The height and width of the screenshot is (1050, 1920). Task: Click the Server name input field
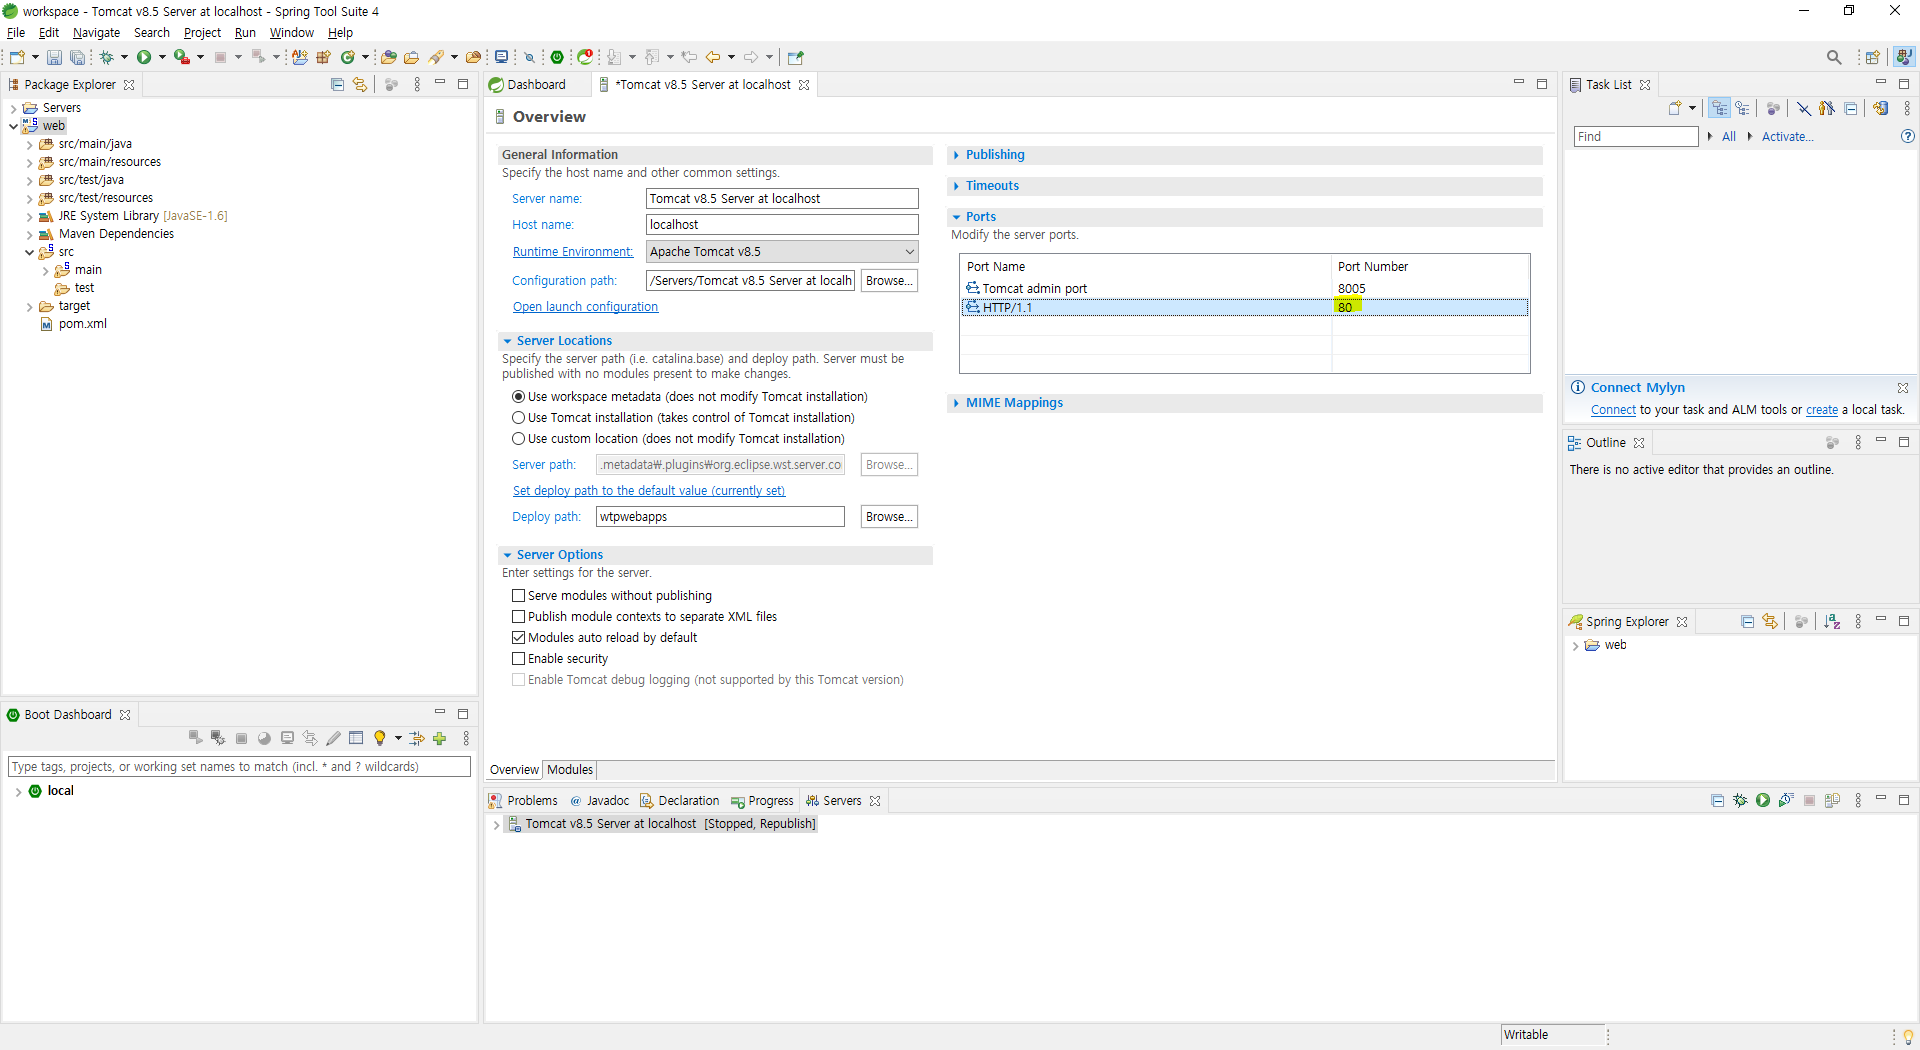[782, 199]
